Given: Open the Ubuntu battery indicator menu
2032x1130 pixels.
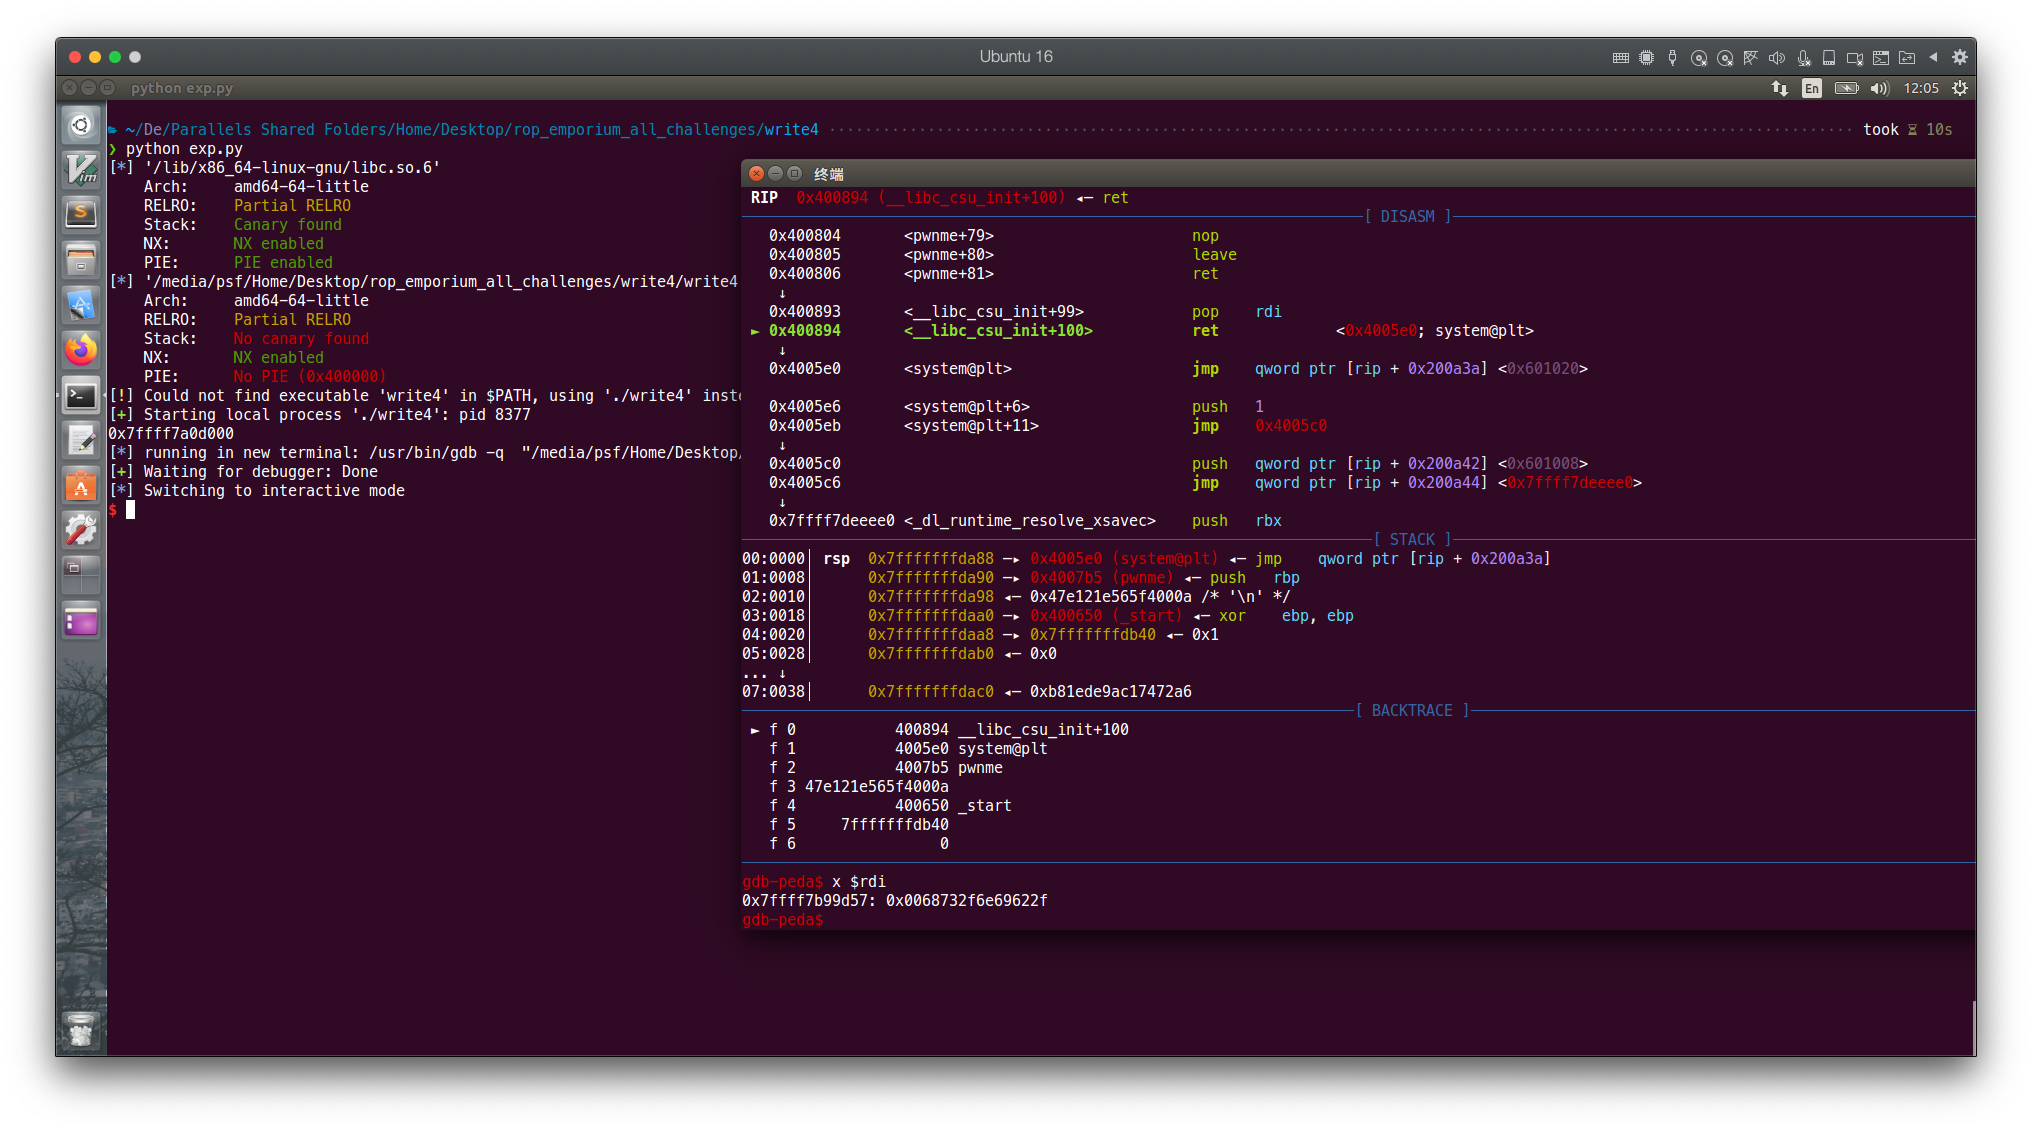Looking at the screenshot, I should click(1846, 88).
